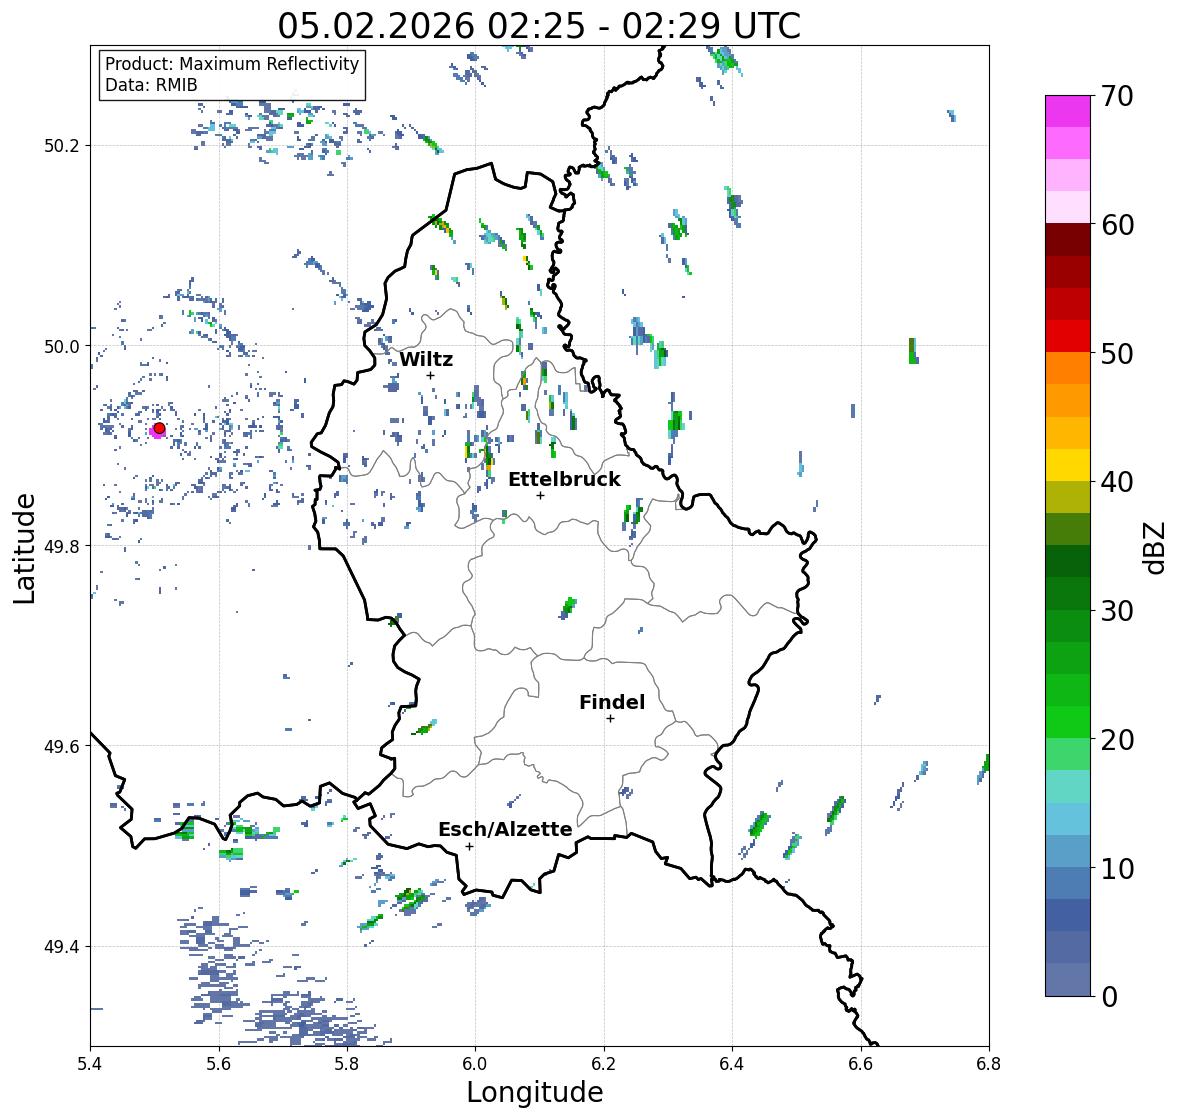Click the latitude tick label 50.2

pyautogui.click(x=62, y=146)
